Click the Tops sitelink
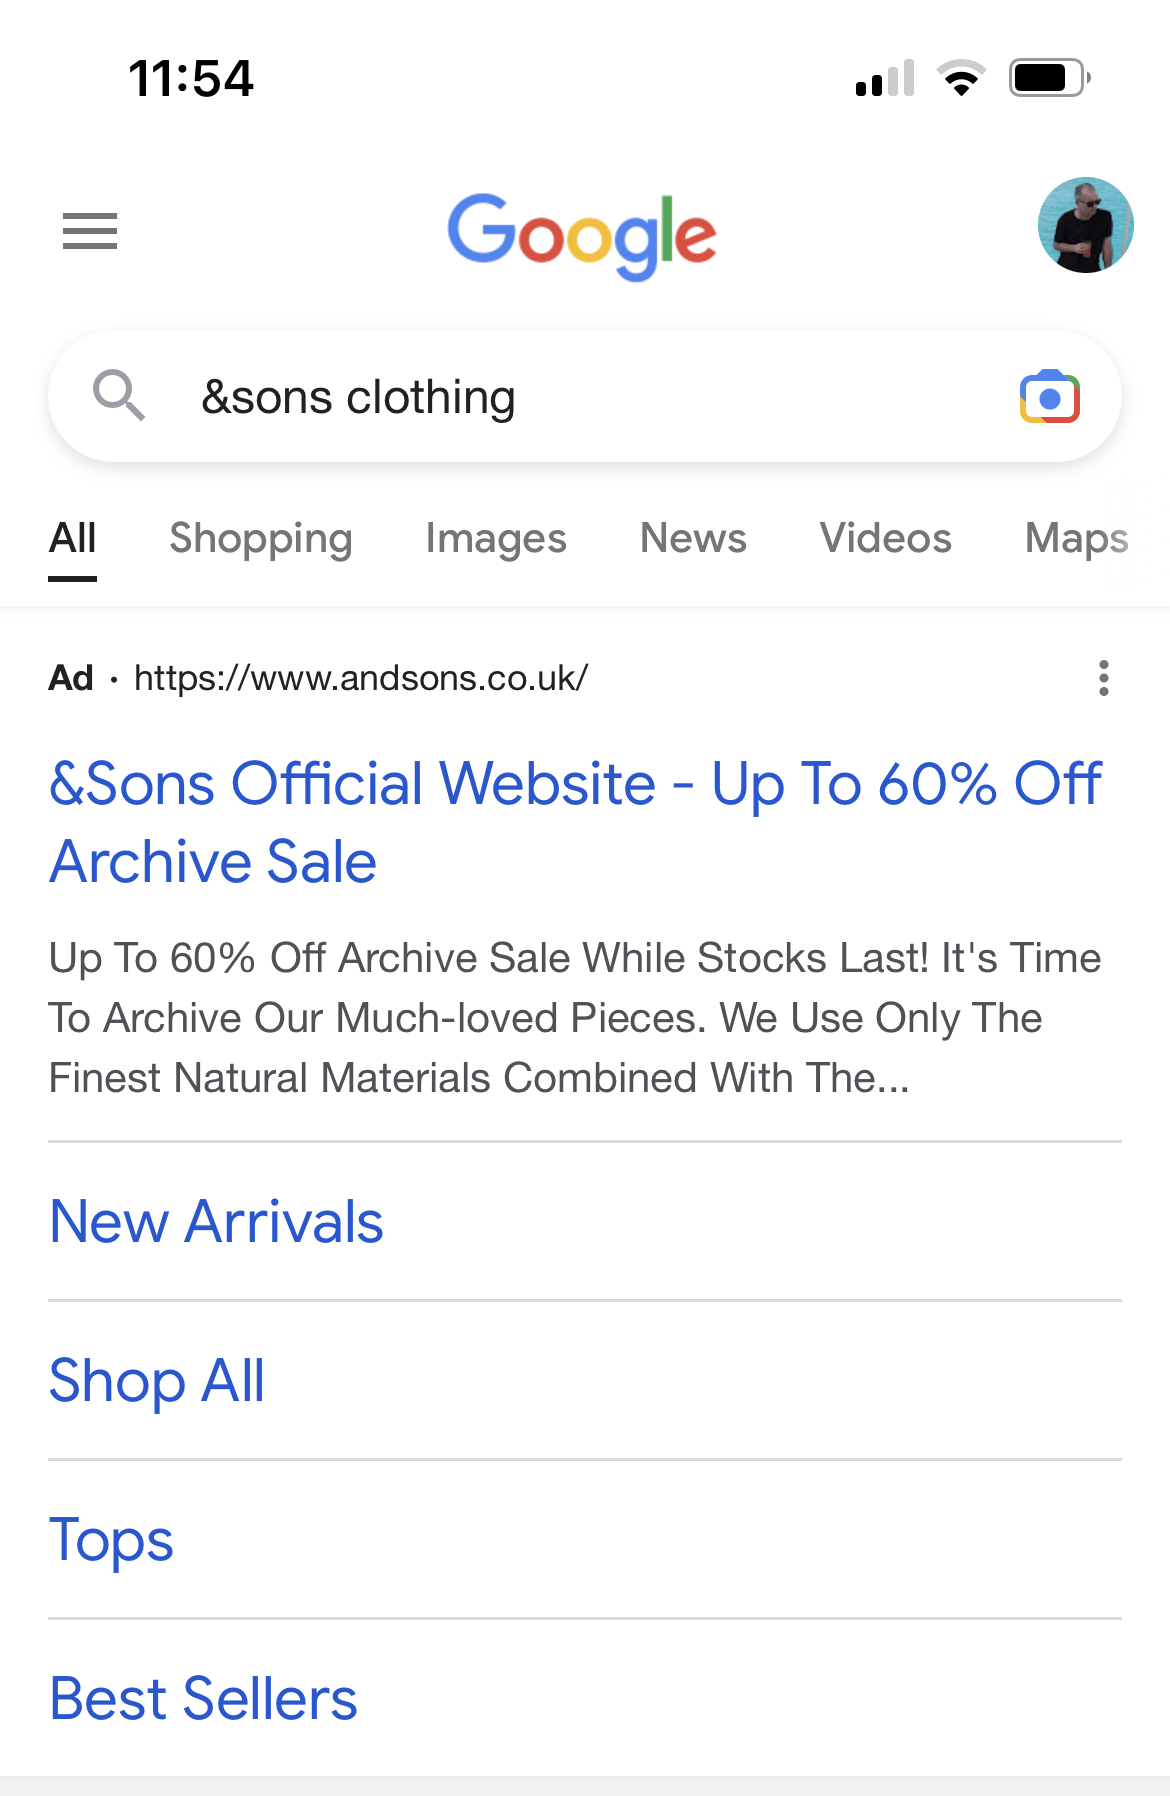The width and height of the screenshot is (1170, 1796). point(111,1540)
